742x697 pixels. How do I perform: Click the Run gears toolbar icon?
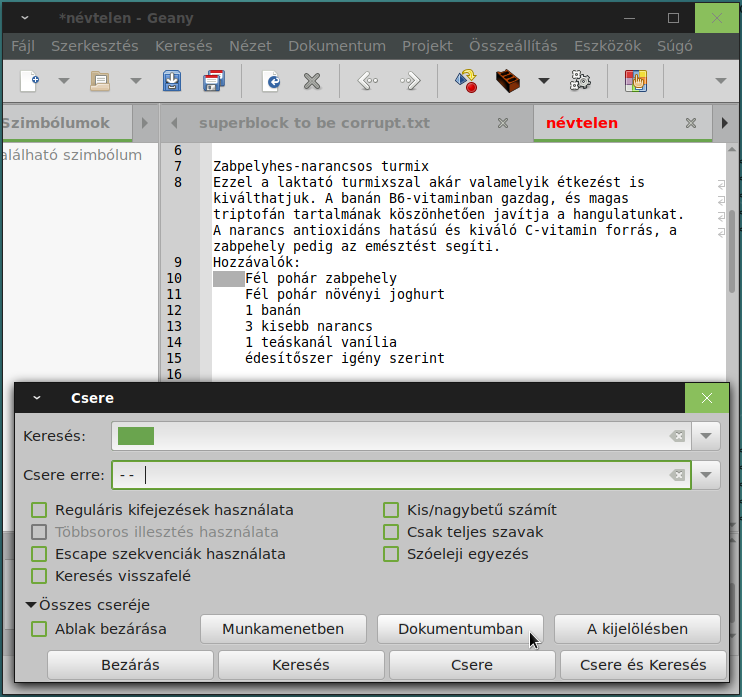(x=580, y=81)
